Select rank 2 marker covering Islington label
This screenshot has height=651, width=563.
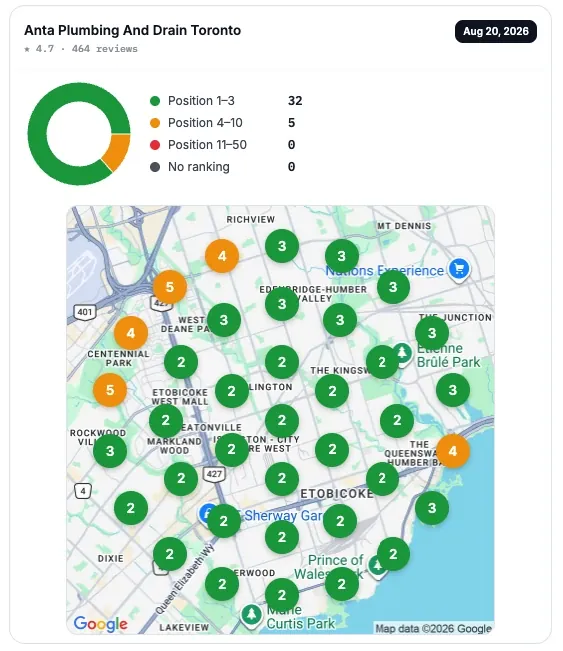[x=232, y=391]
